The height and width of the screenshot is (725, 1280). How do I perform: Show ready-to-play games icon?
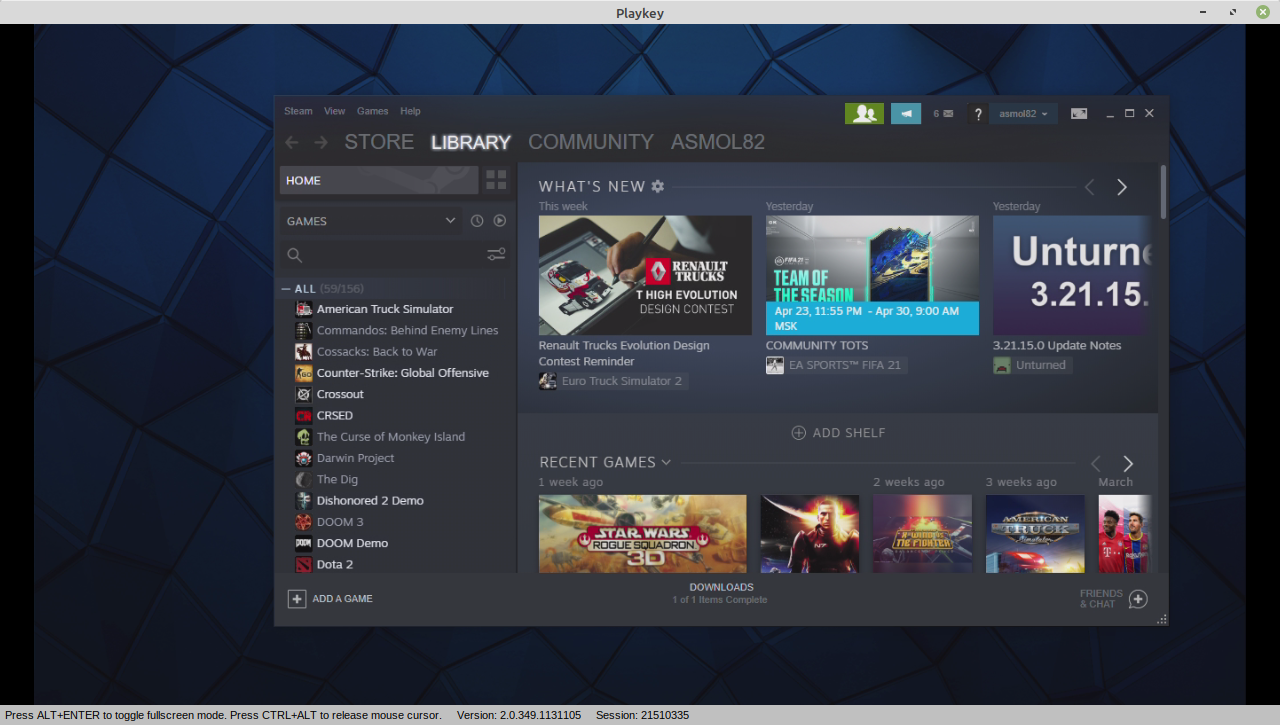pos(500,221)
